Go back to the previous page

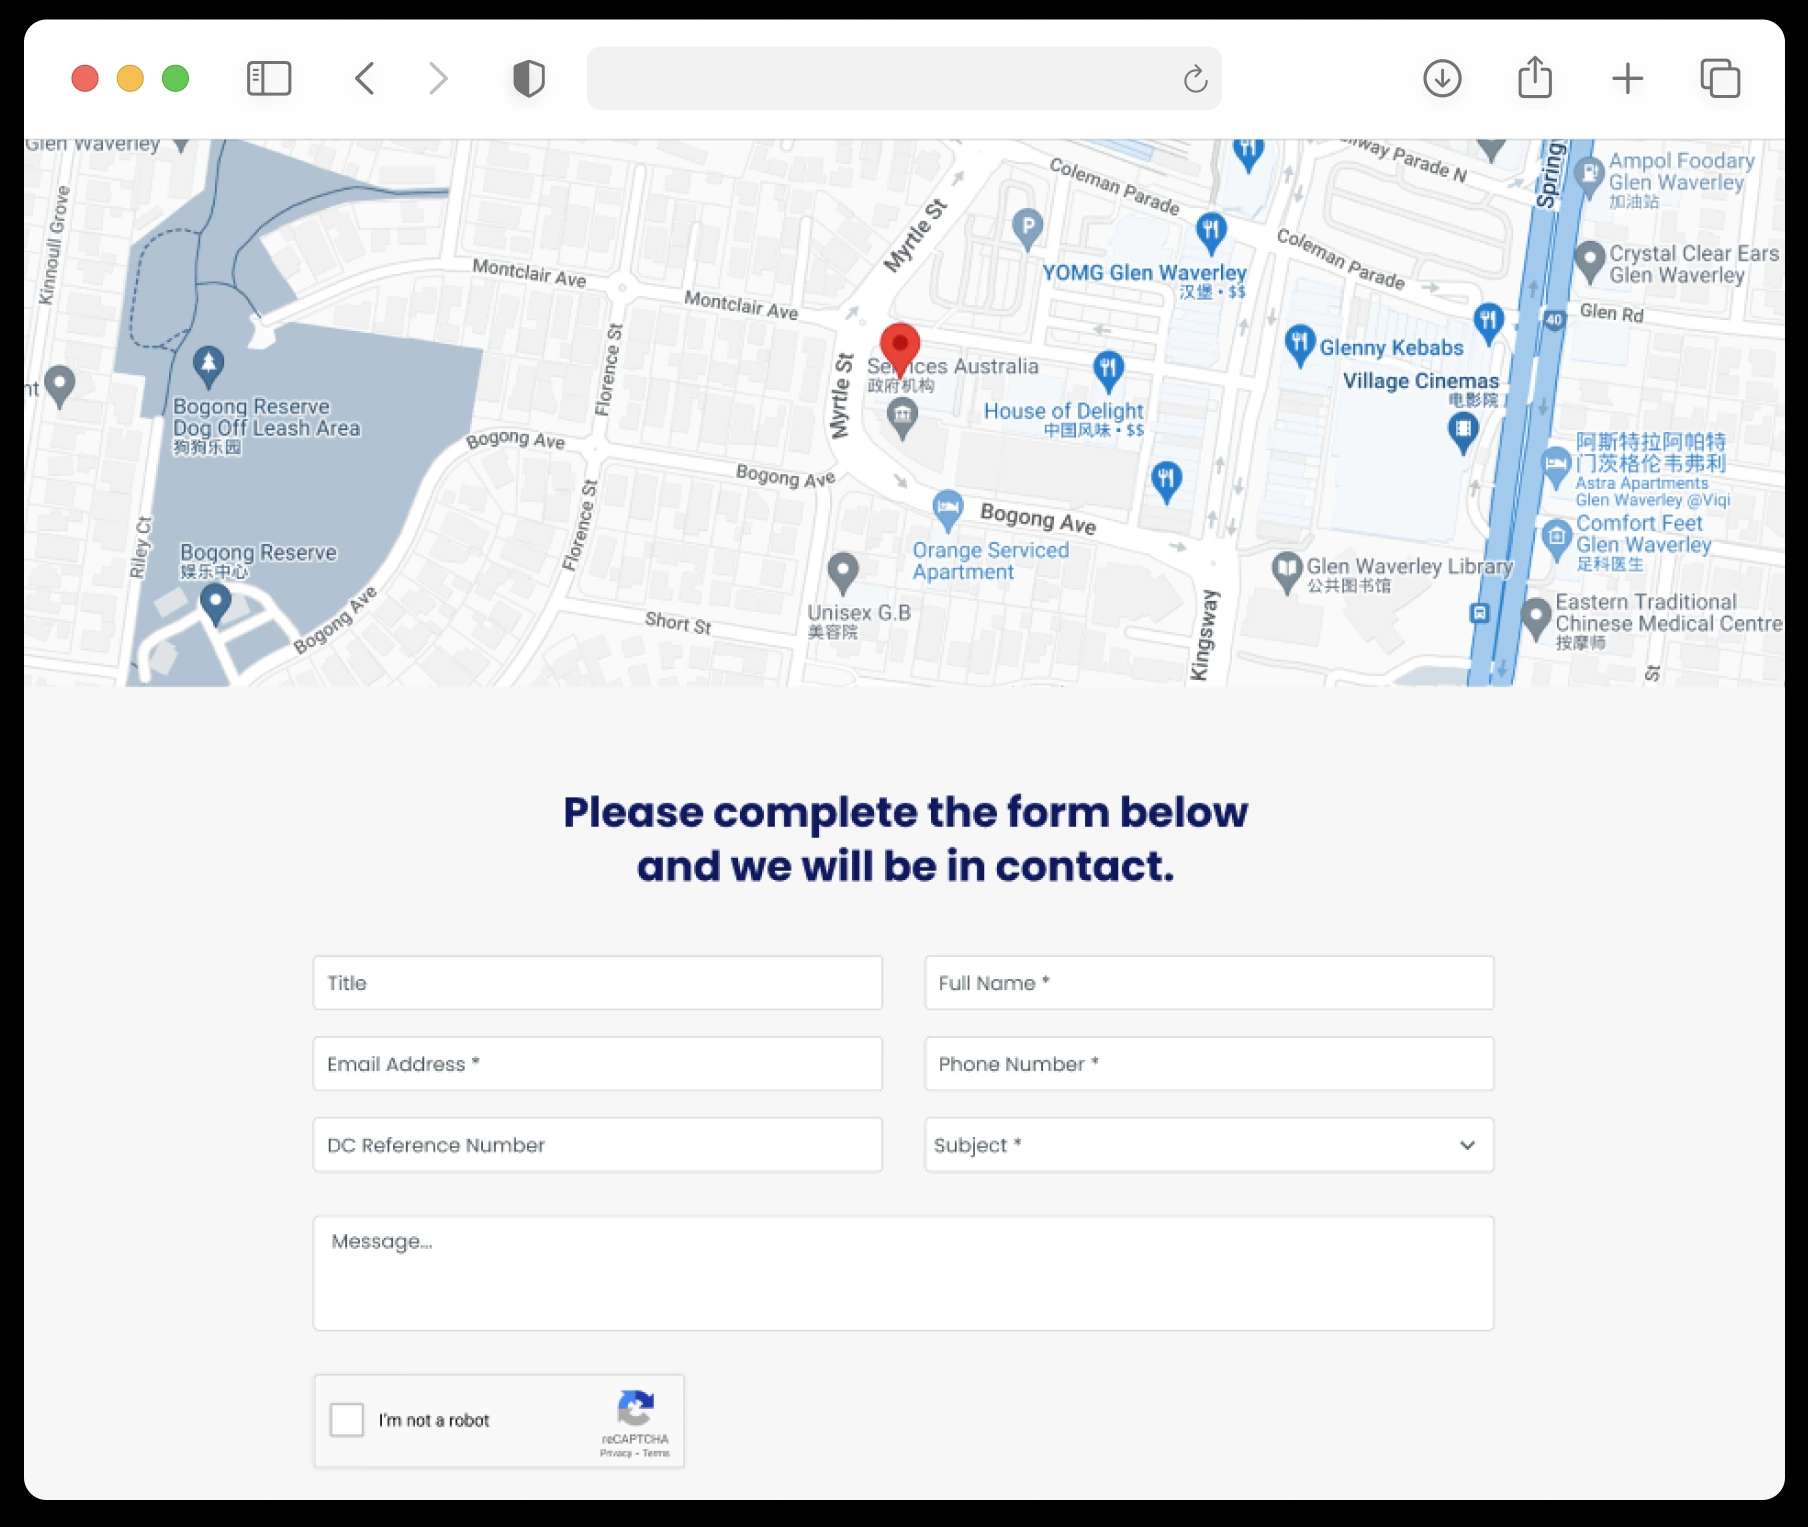[x=365, y=78]
